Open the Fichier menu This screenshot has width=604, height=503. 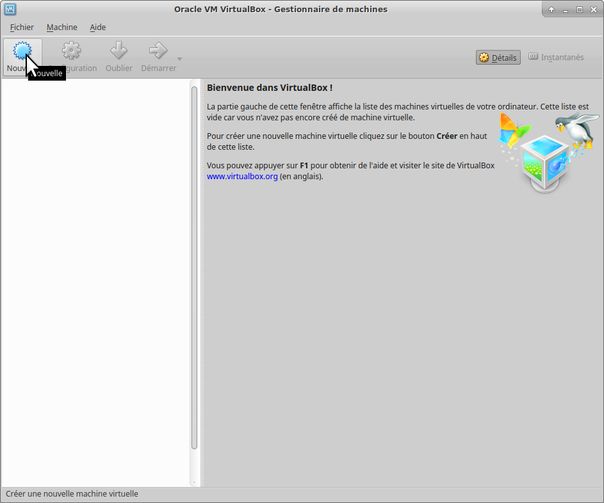[x=22, y=27]
